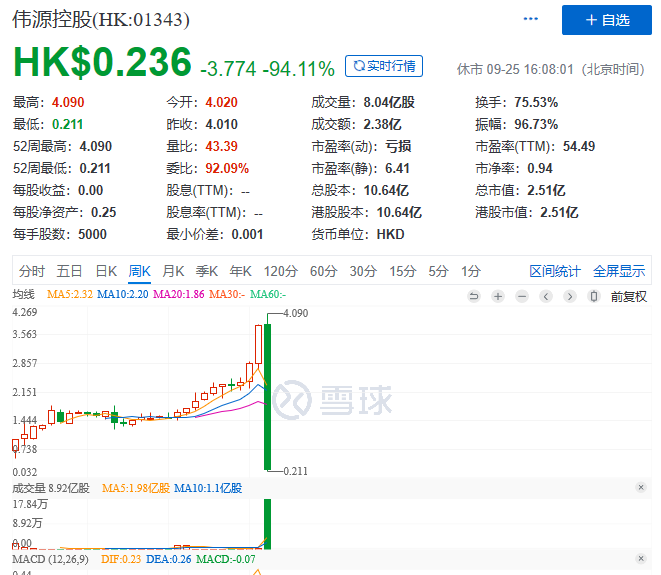Show the 年K chart tab
This screenshot has height=575, width=661.
[240, 271]
